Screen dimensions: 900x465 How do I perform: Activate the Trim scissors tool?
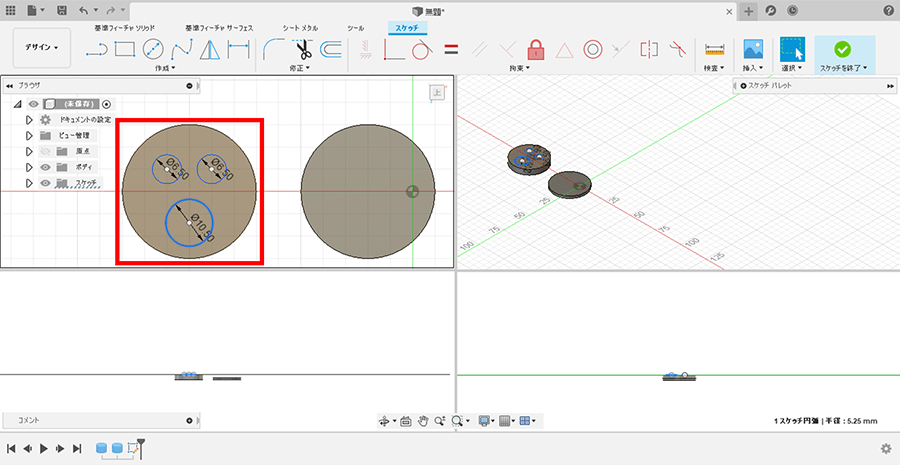(x=303, y=48)
